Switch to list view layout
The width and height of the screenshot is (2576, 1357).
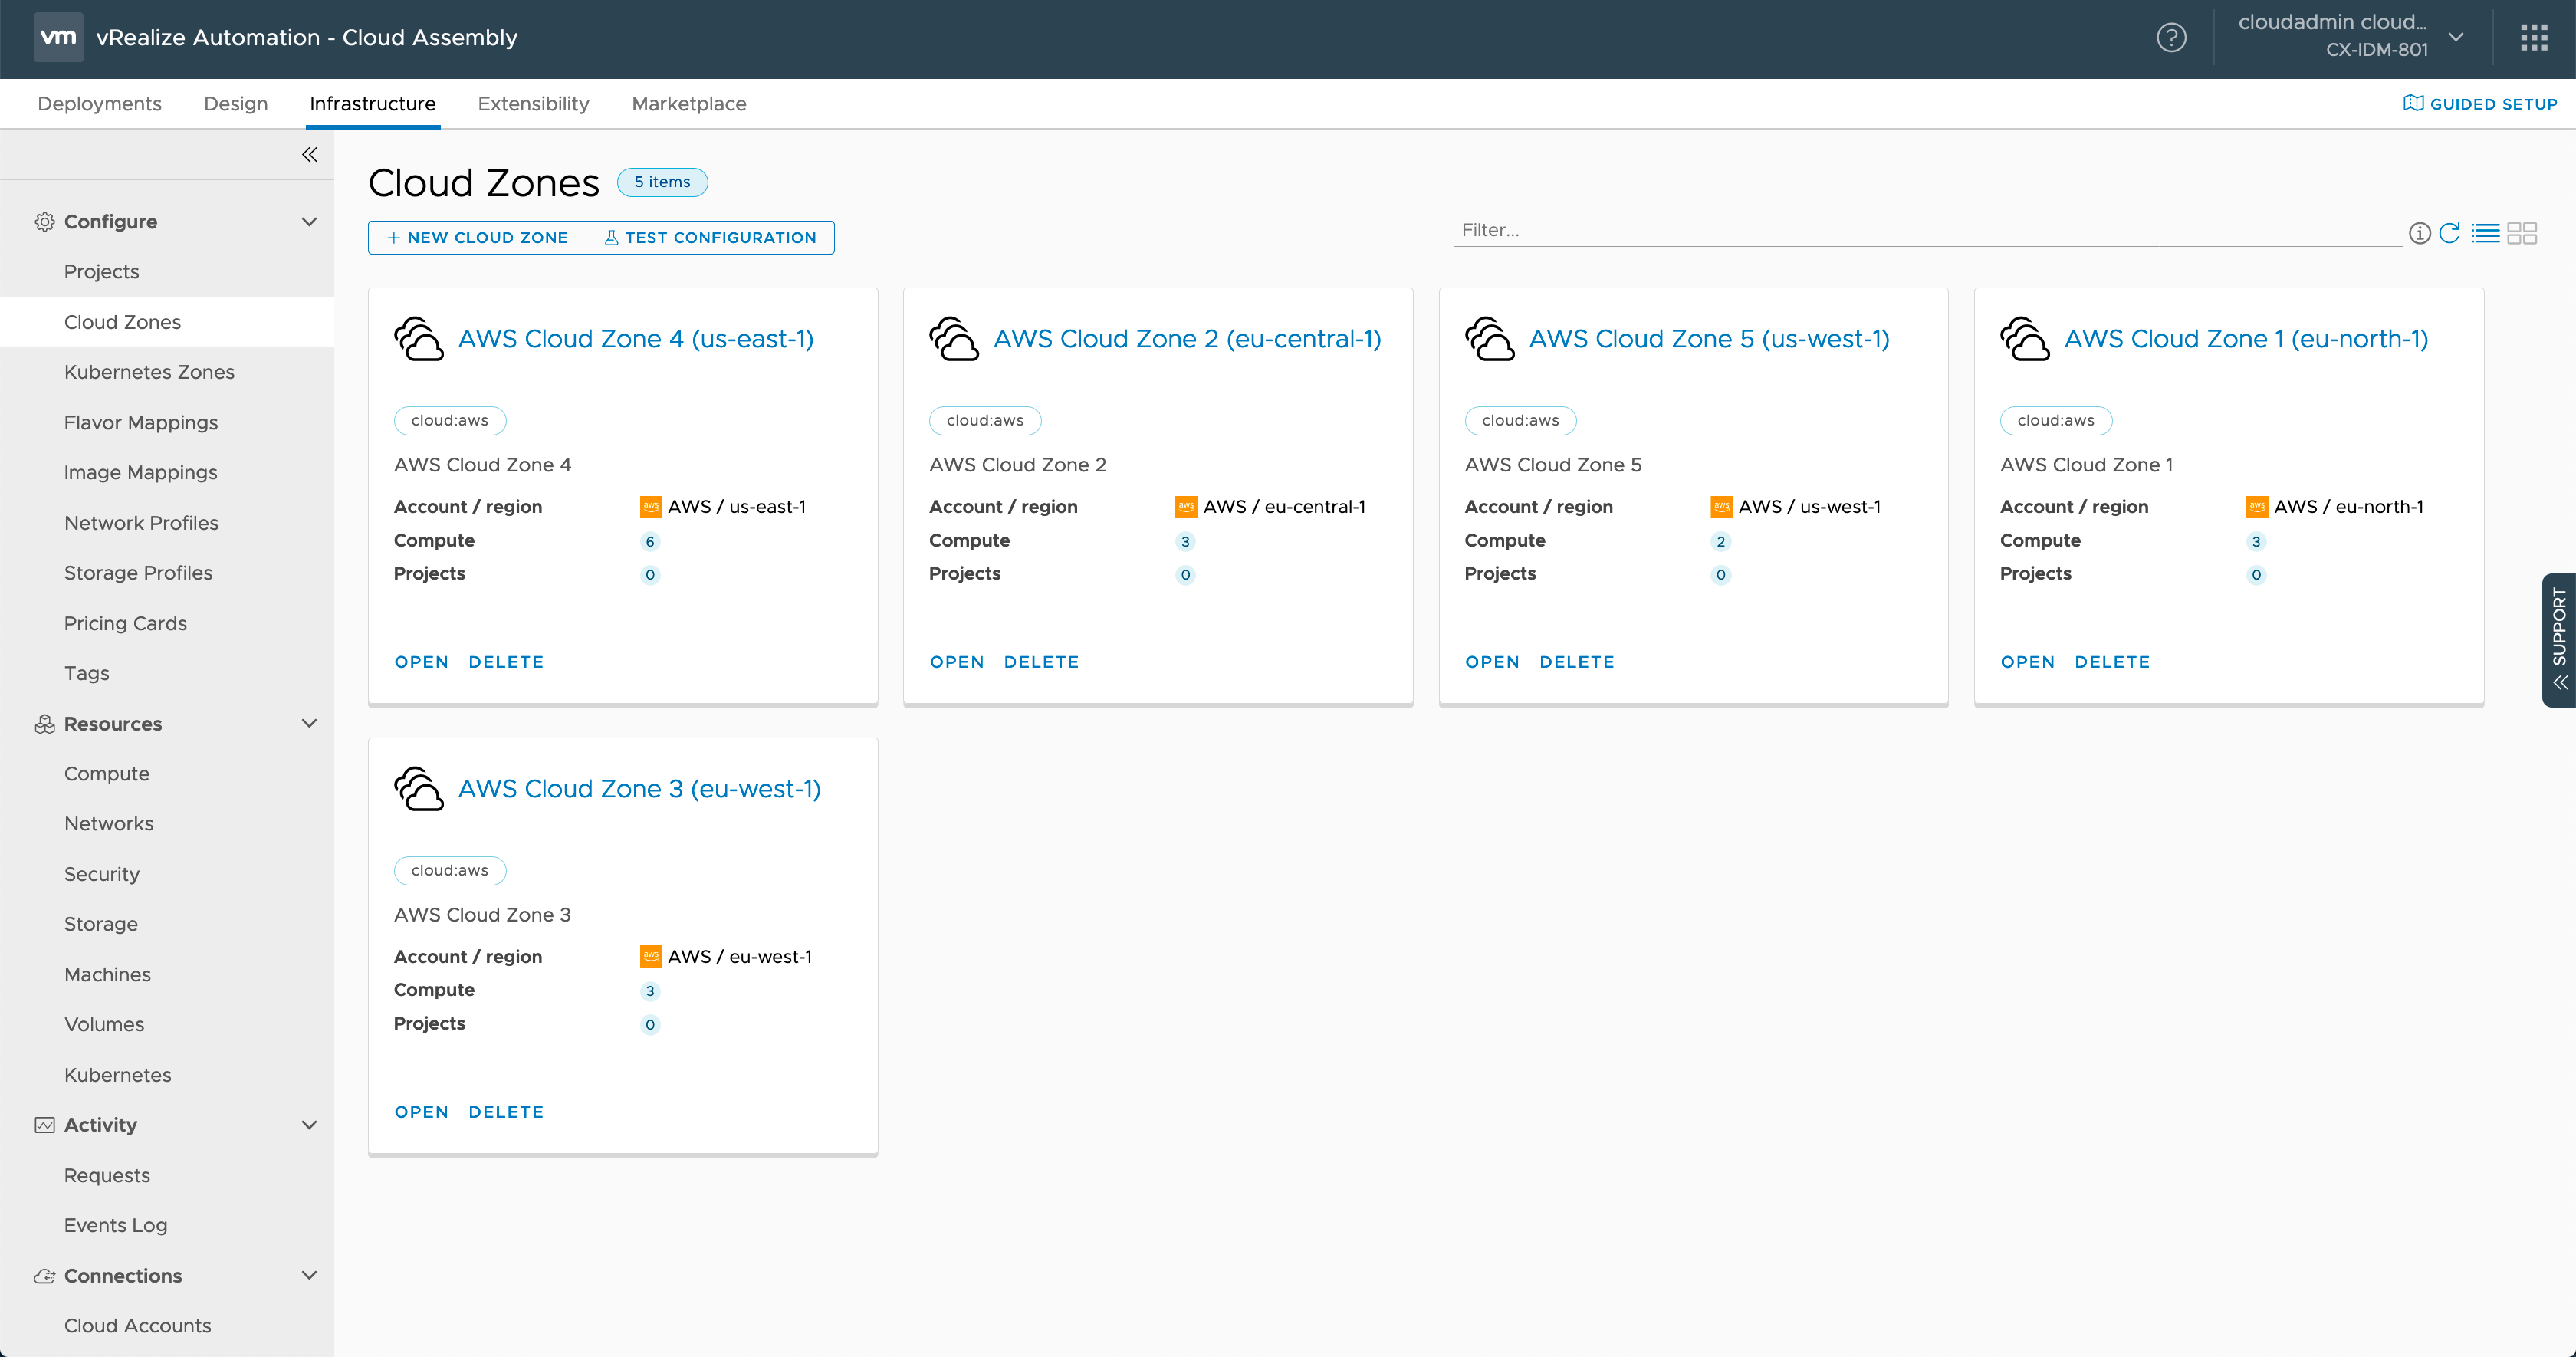2485,233
